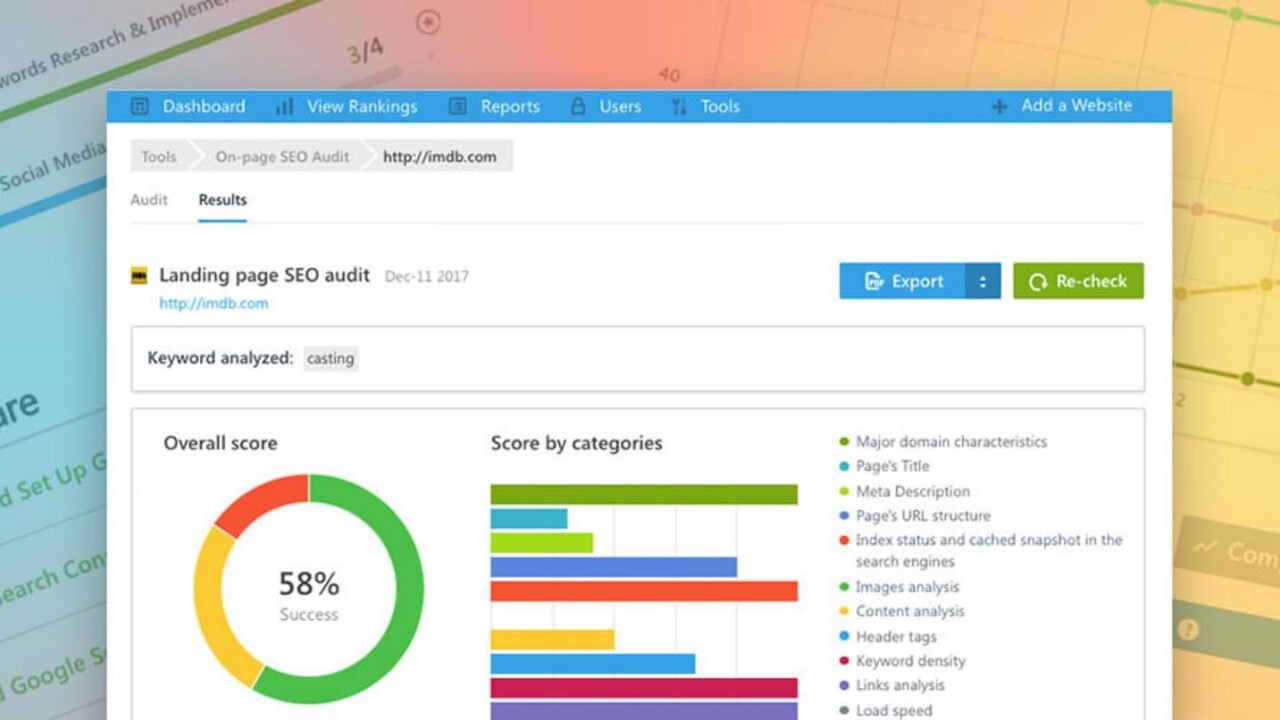Viewport: 1280px width, 720px height.
Task: Click the Users padlock icon
Action: point(577,106)
